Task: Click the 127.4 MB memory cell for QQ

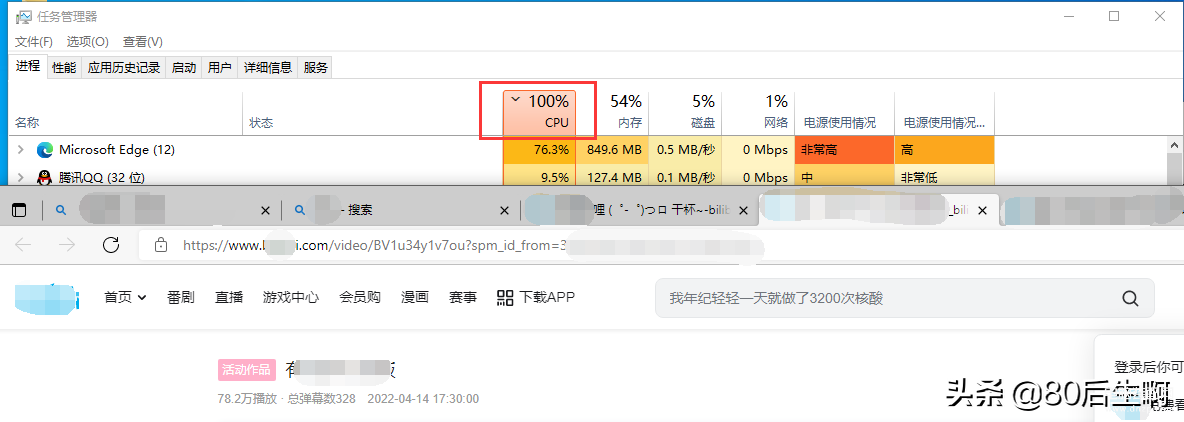Action: click(x=612, y=177)
